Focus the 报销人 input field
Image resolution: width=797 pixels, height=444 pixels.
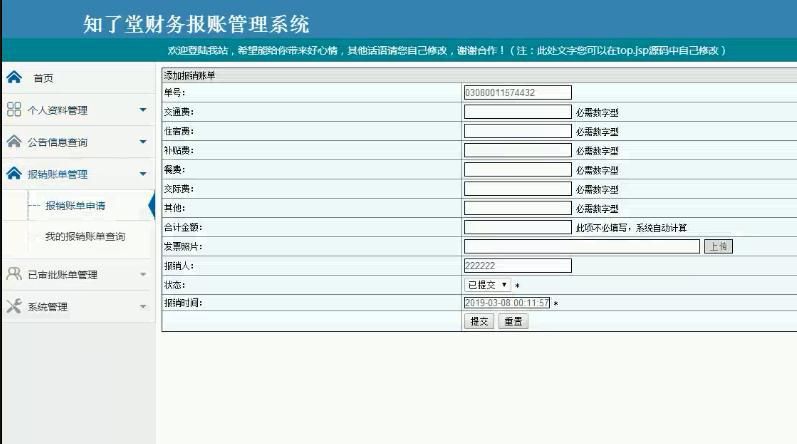(x=517, y=265)
